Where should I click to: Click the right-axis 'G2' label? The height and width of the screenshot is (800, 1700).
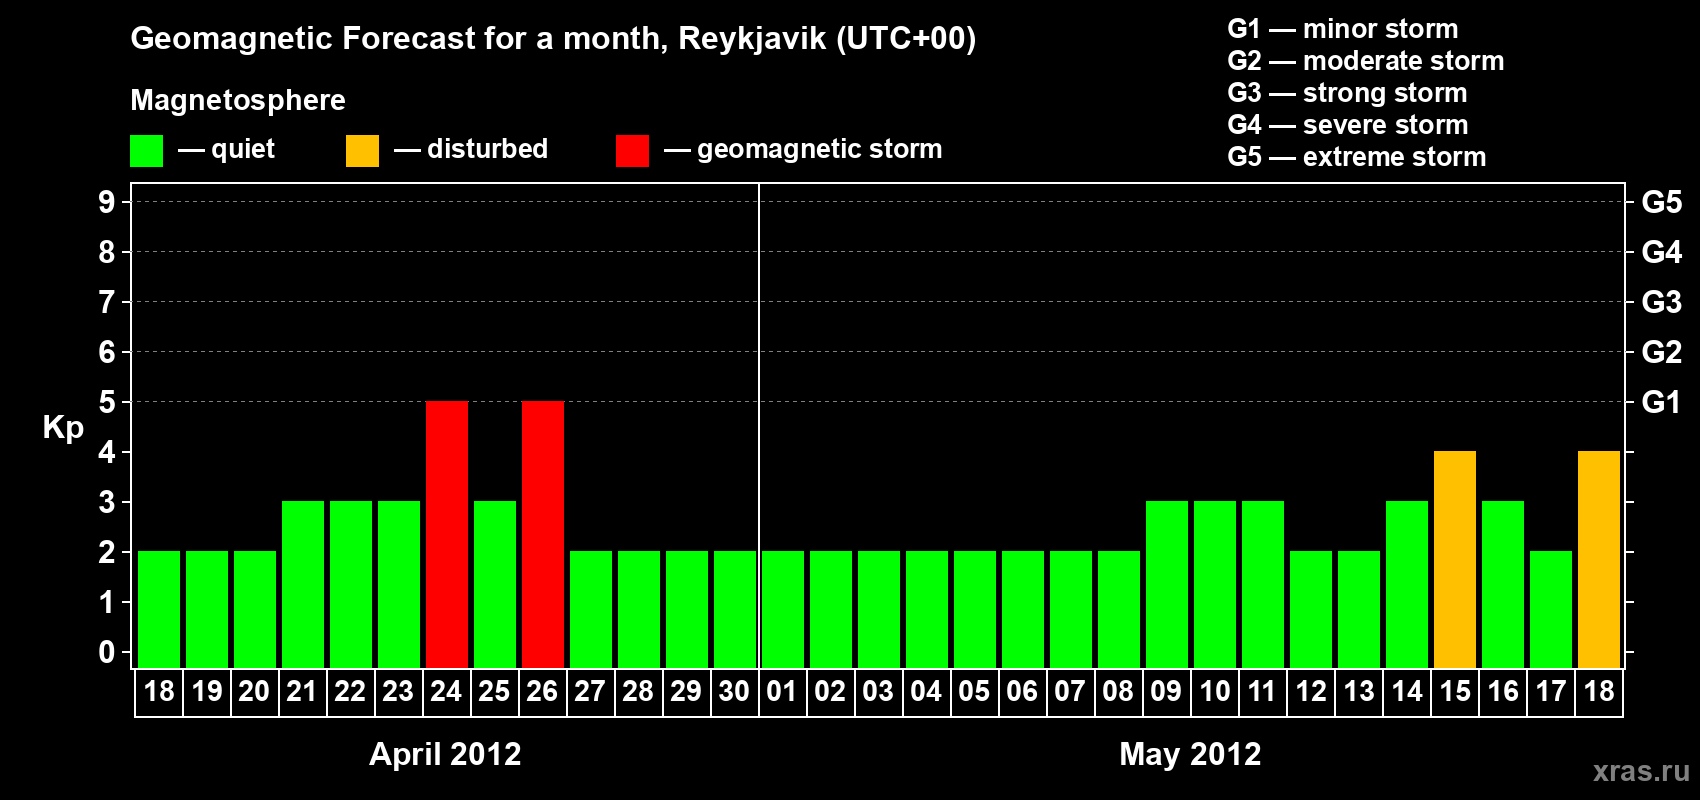point(1662,352)
